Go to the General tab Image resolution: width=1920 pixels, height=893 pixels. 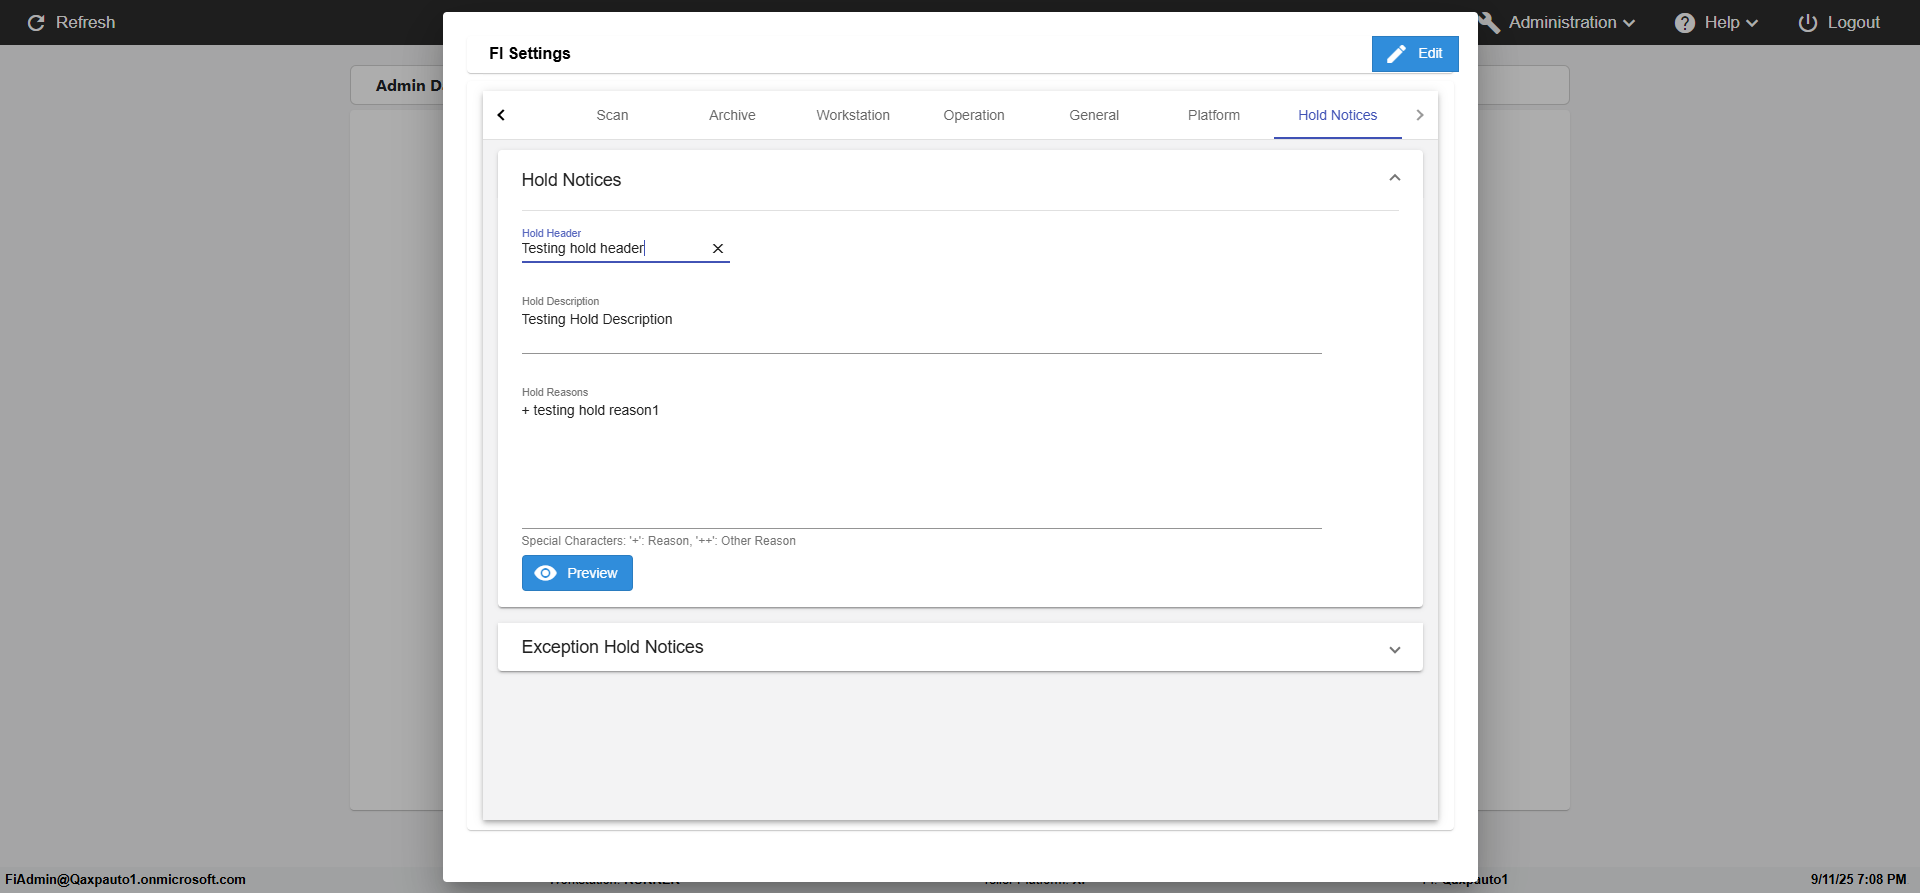[x=1094, y=116]
